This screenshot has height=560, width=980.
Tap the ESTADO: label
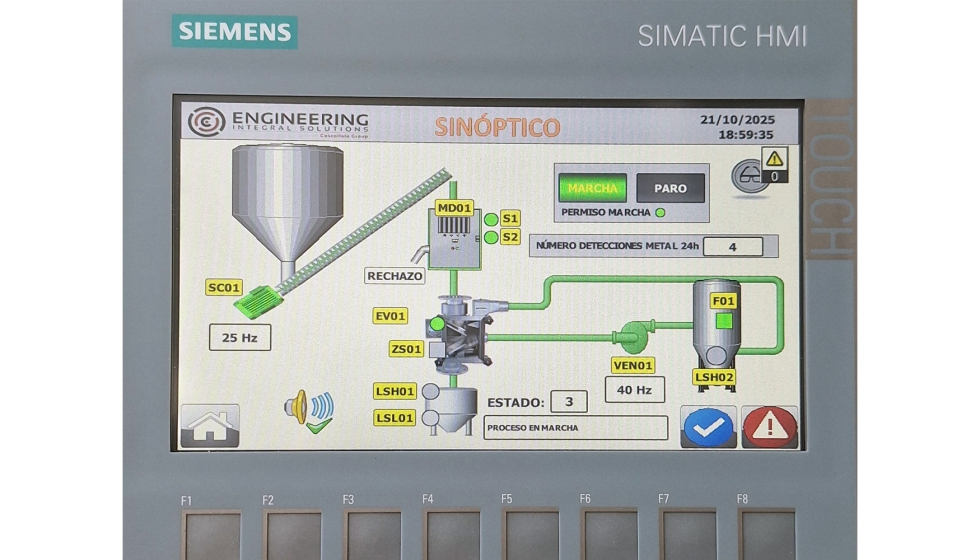pyautogui.click(x=516, y=402)
